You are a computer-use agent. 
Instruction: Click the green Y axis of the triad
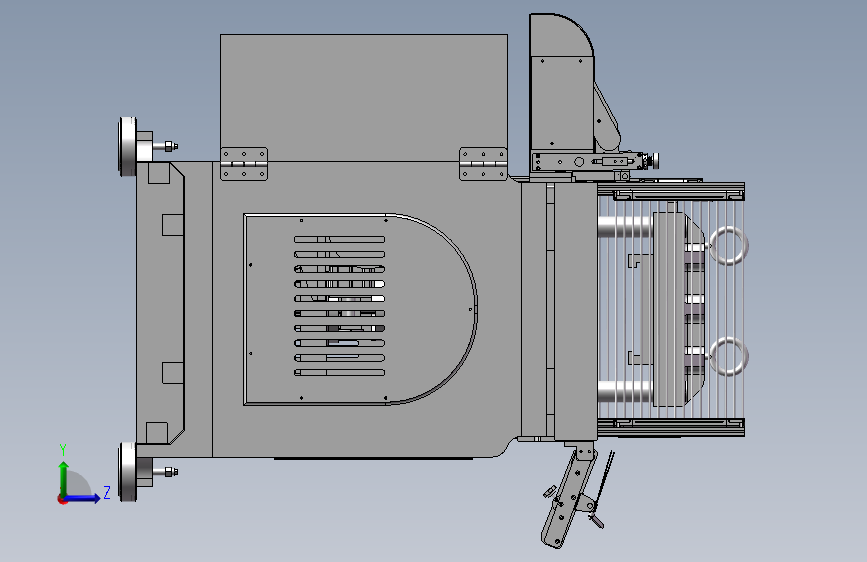[64, 478]
